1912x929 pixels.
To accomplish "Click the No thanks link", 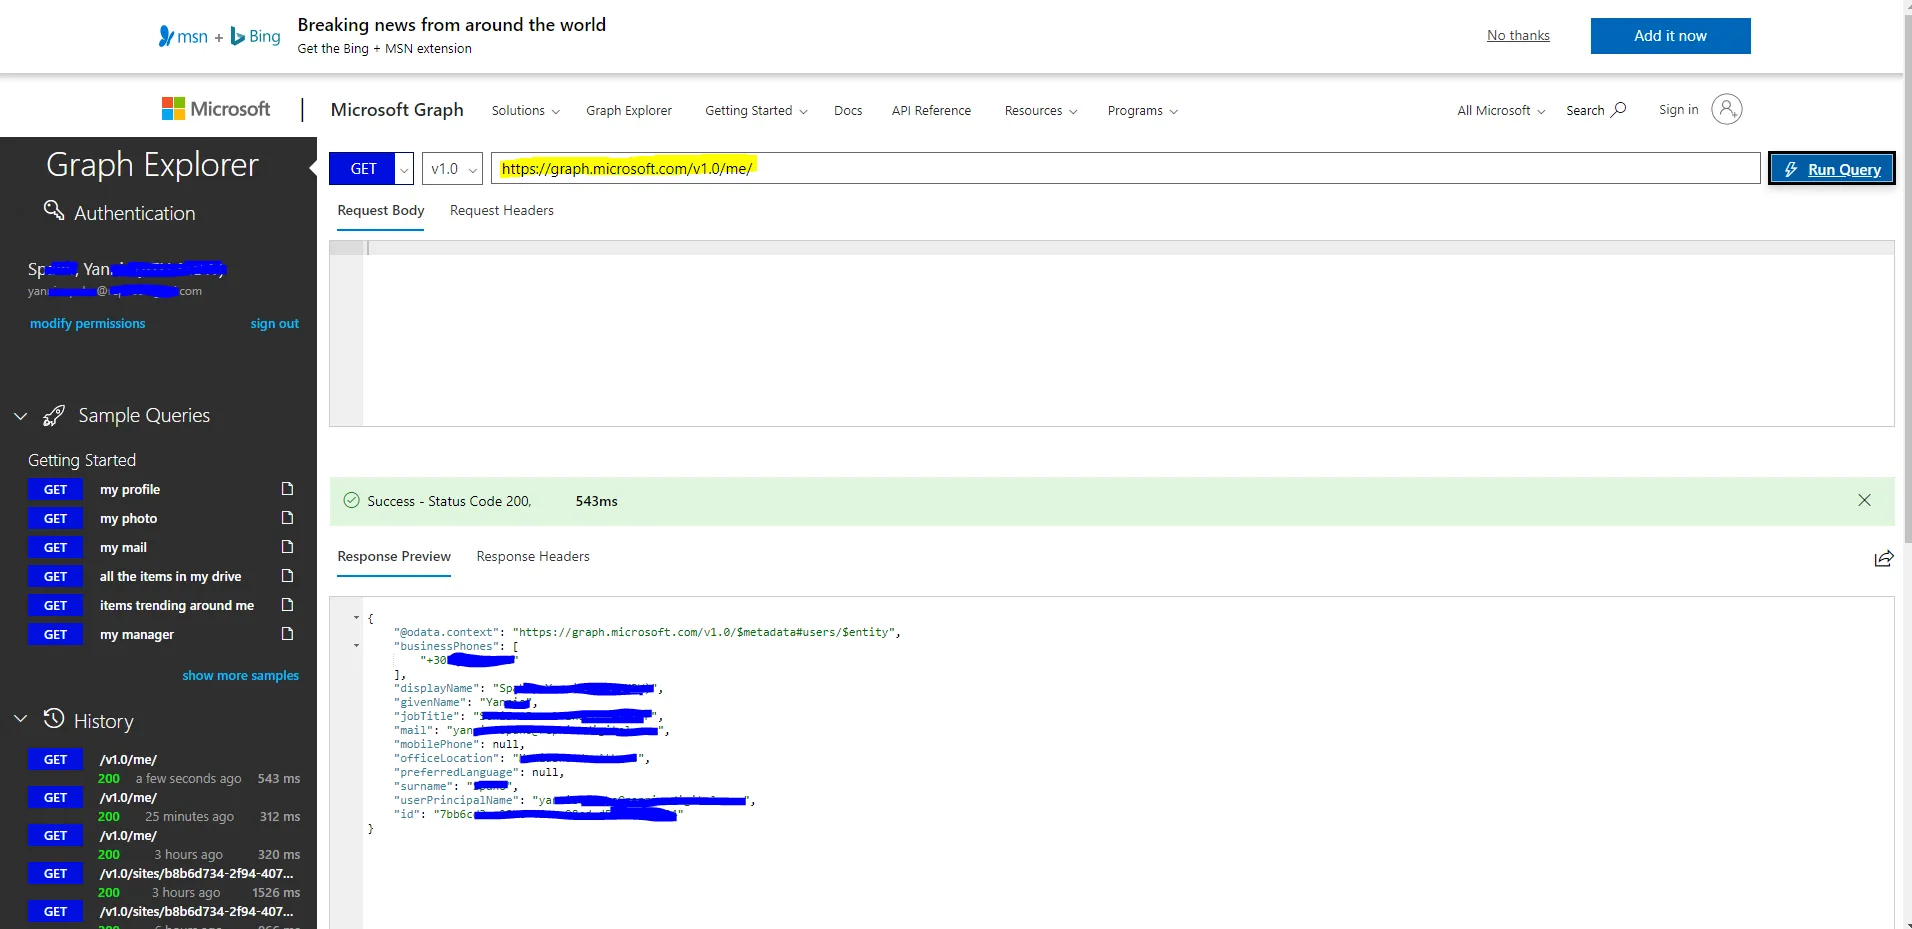I will [1518, 36].
